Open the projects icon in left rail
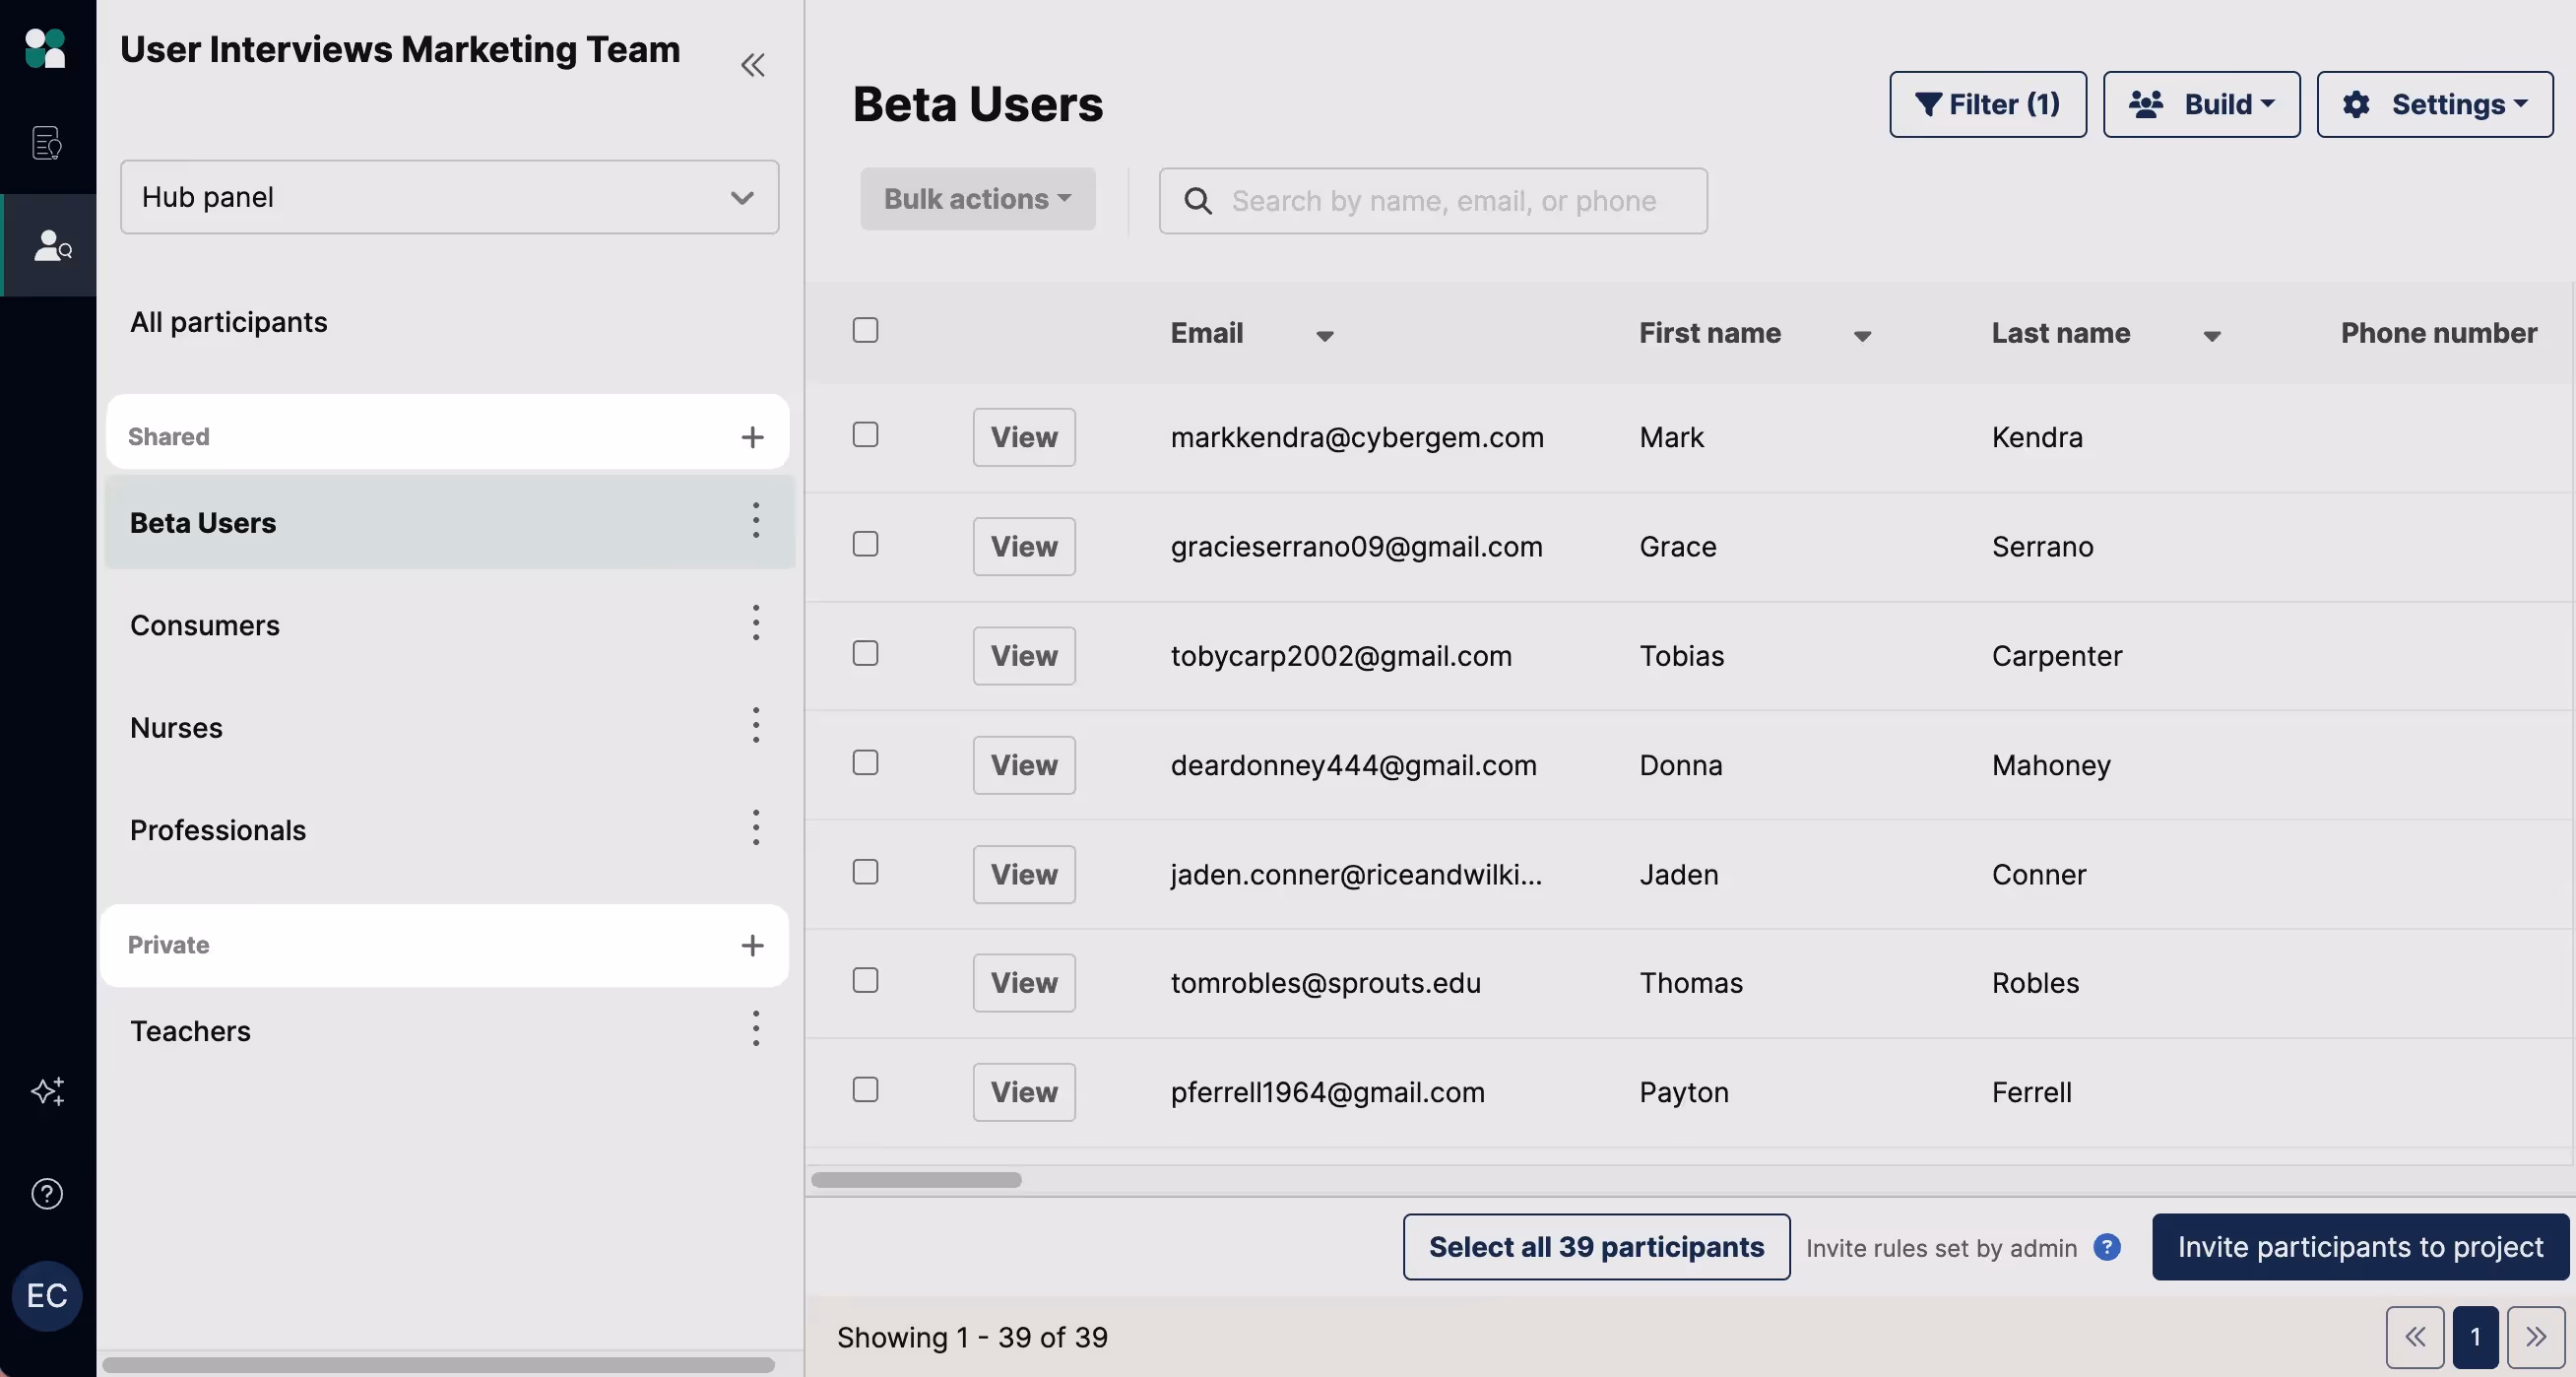 click(x=47, y=143)
